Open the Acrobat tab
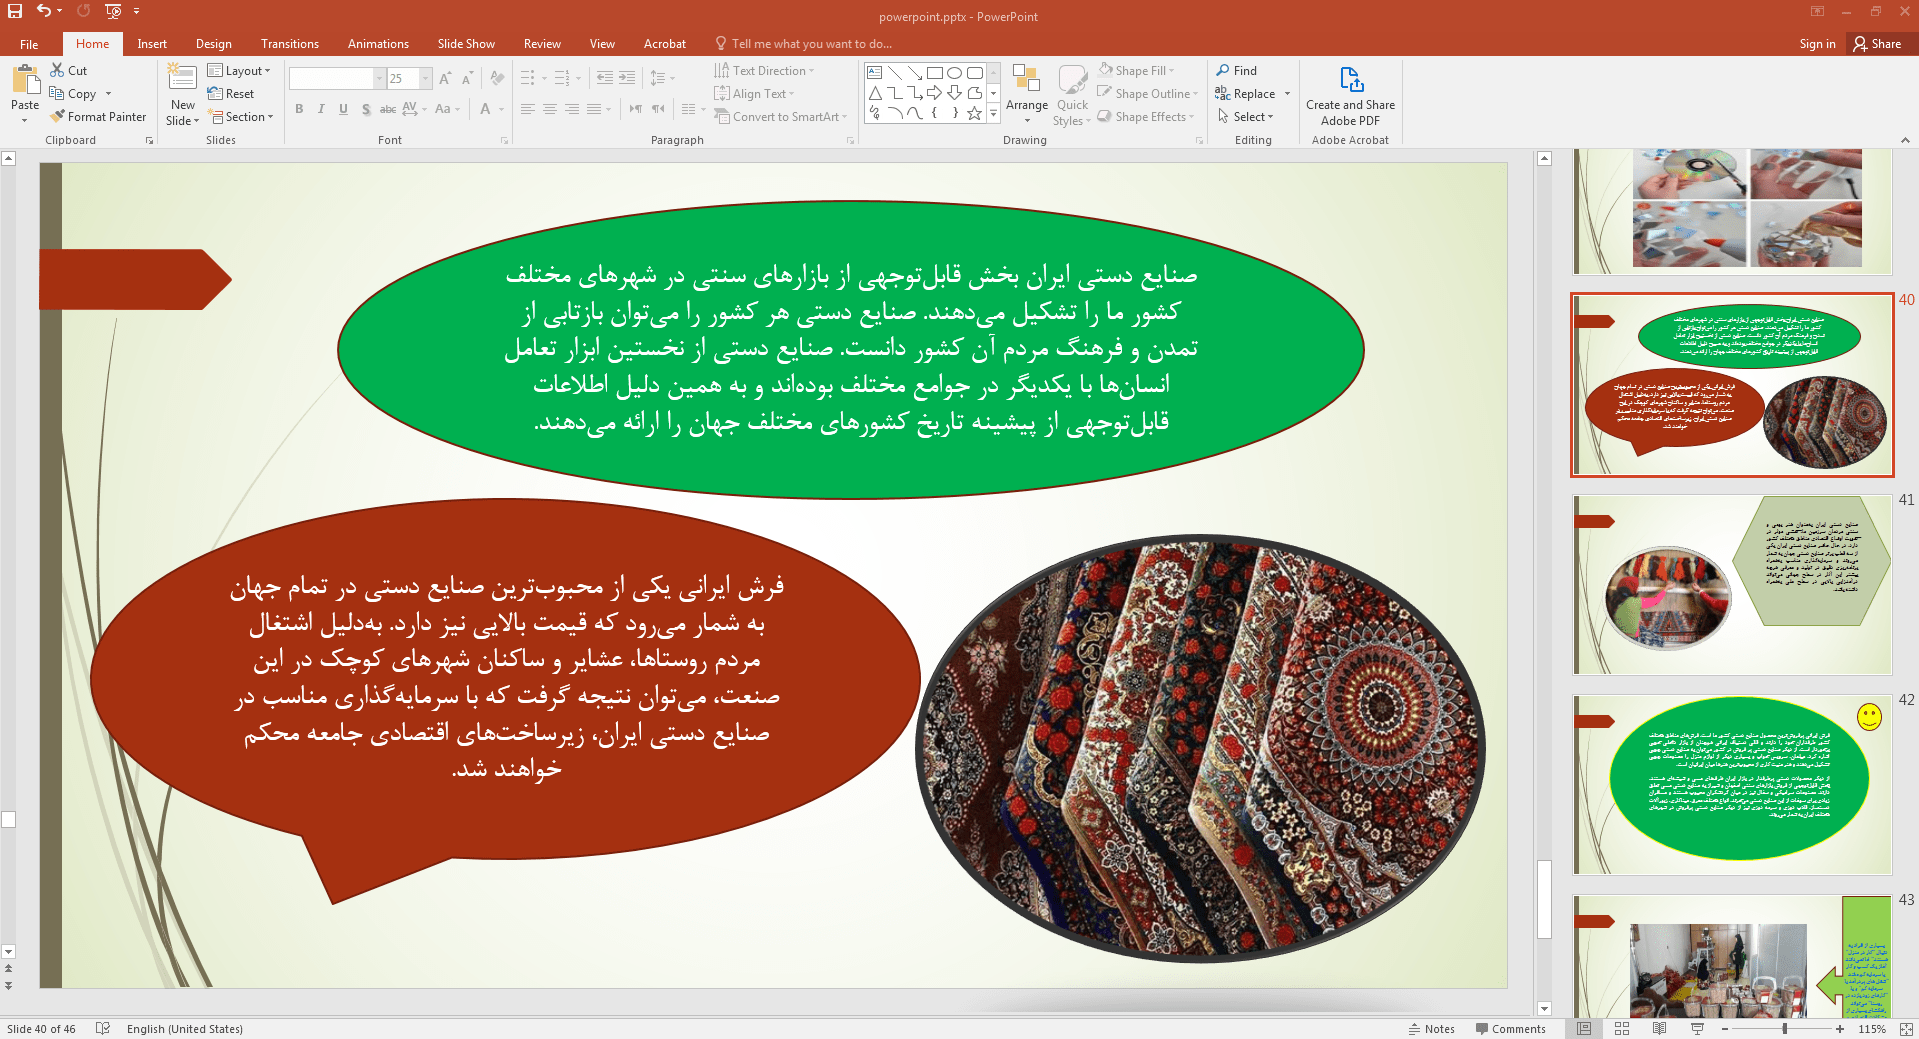1919x1039 pixels. tap(664, 44)
